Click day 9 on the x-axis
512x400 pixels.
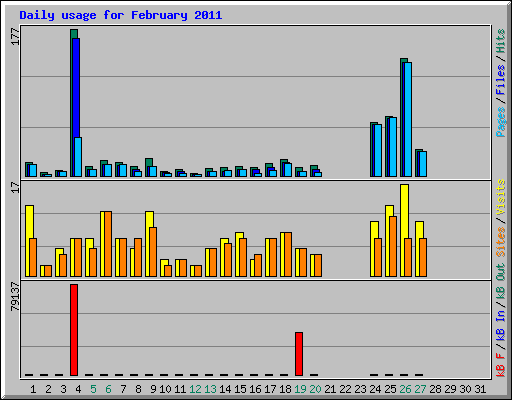[x=153, y=389]
